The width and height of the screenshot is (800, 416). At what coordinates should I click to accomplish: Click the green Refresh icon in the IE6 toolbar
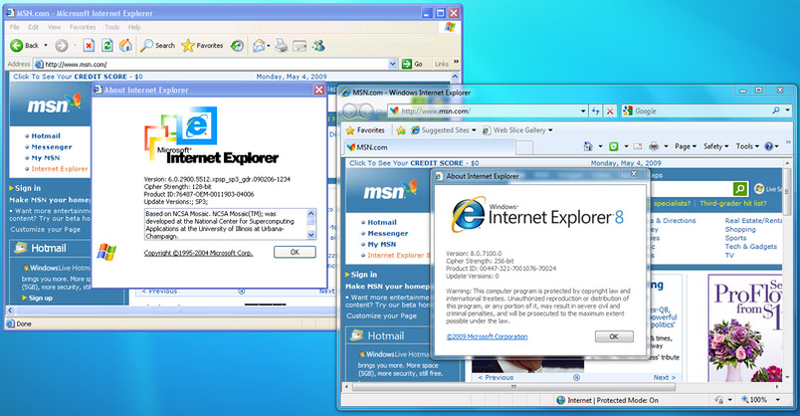pyautogui.click(x=107, y=45)
